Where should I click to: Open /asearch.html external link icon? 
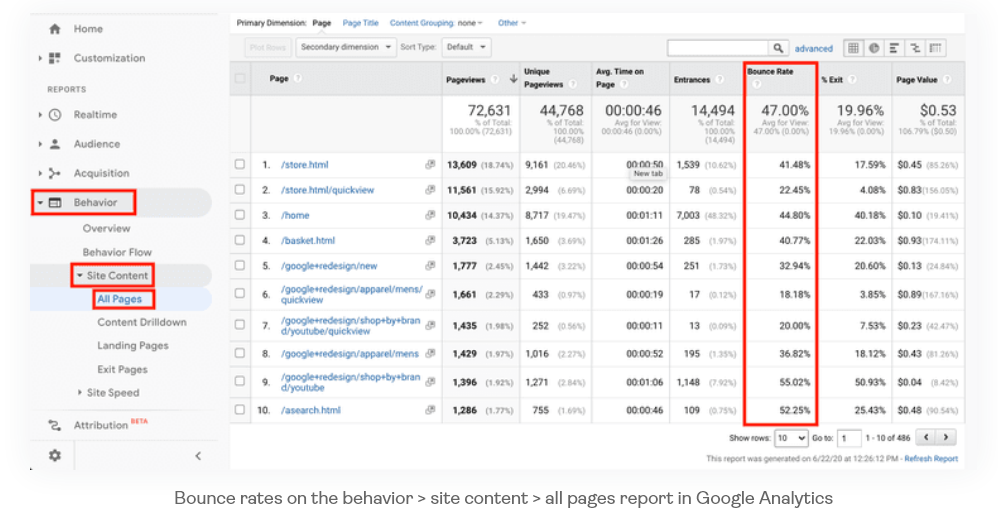430,410
